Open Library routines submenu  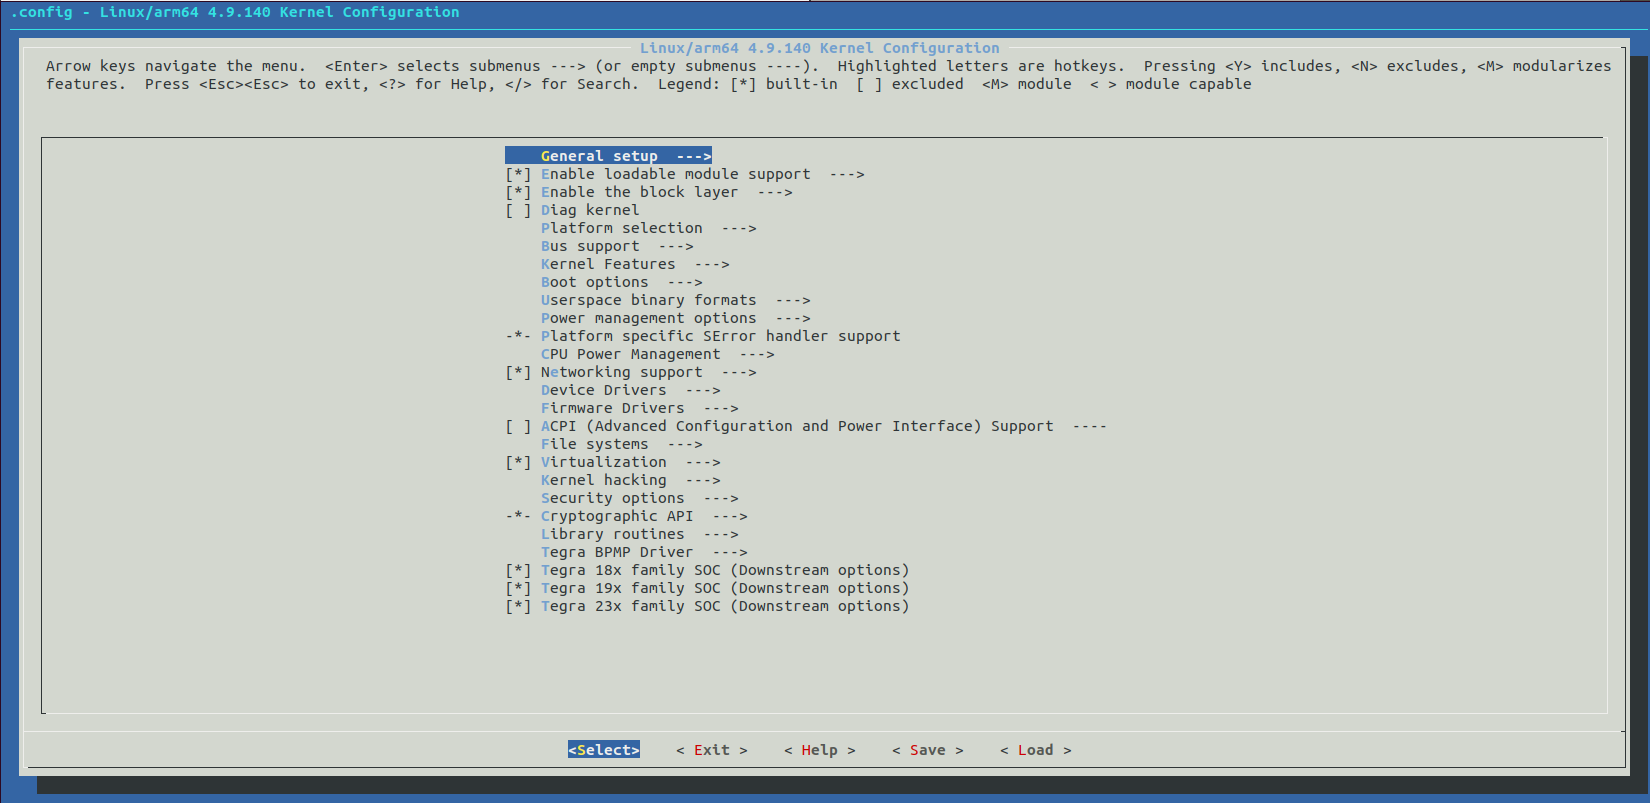639,534
